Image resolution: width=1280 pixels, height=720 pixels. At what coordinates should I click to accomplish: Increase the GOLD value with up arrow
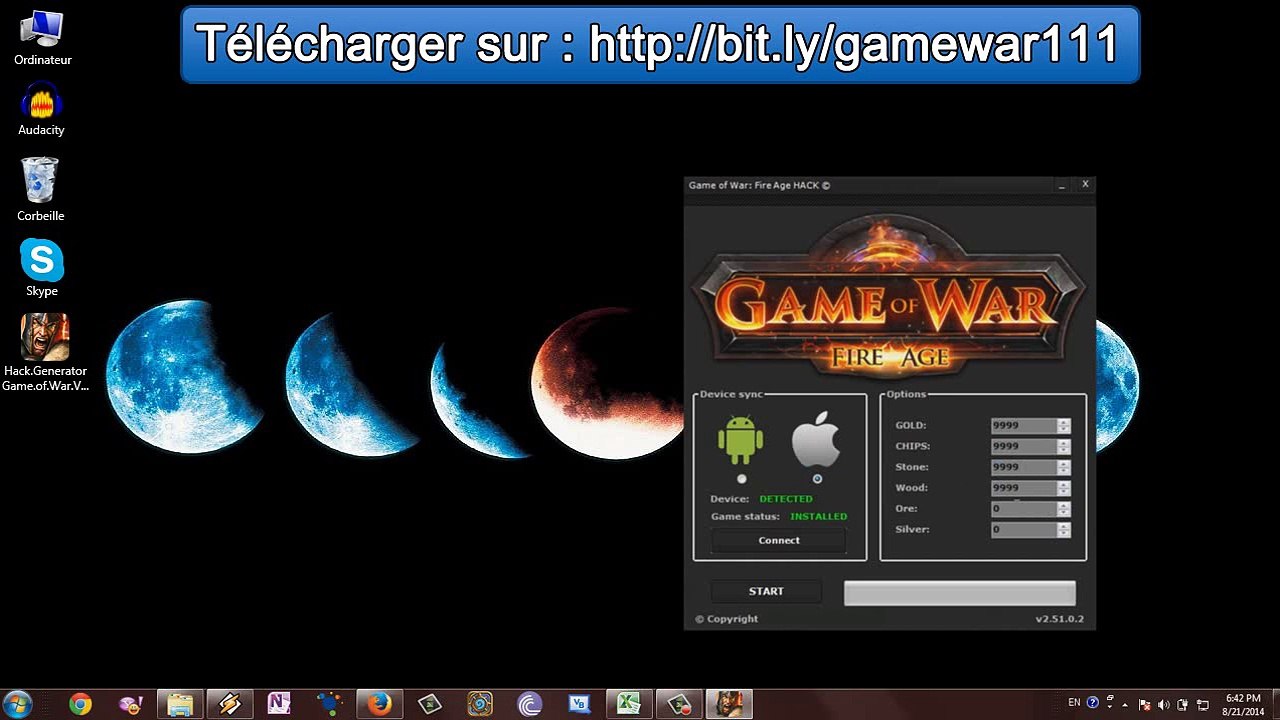click(1063, 422)
